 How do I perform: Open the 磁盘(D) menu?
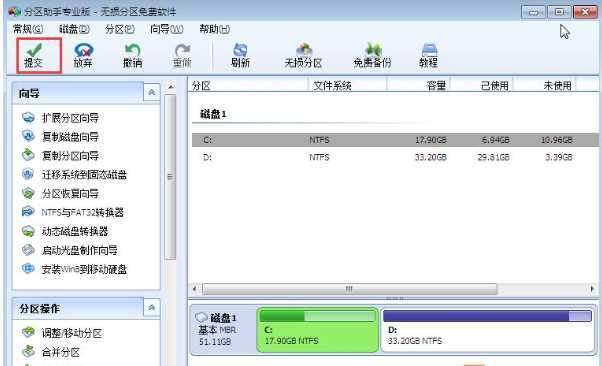coord(74,29)
